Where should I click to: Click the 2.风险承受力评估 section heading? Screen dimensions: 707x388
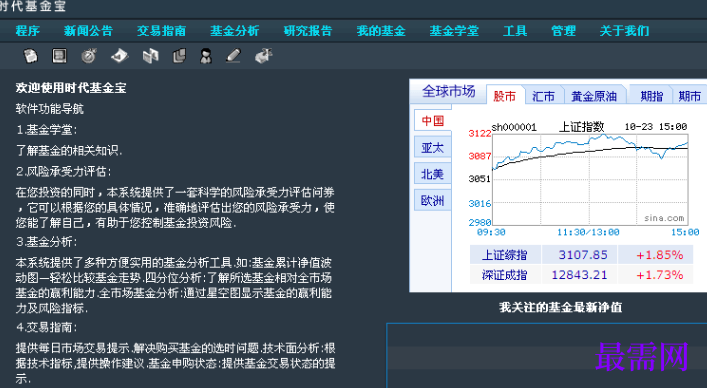click(x=64, y=171)
